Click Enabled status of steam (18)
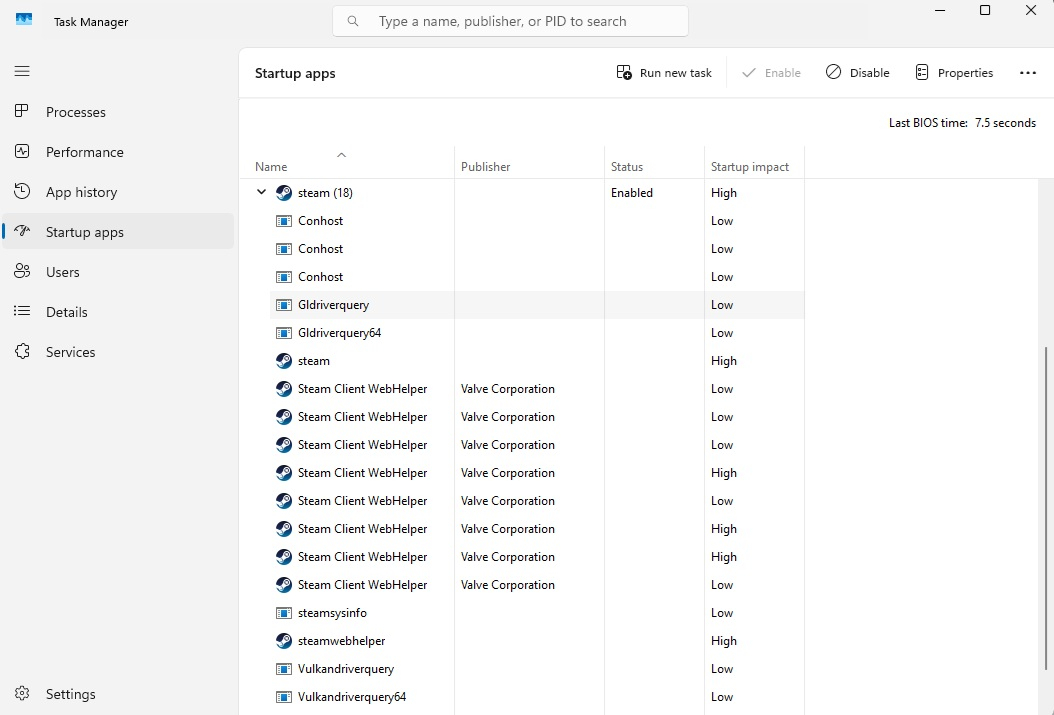The height and width of the screenshot is (715, 1054). click(632, 193)
